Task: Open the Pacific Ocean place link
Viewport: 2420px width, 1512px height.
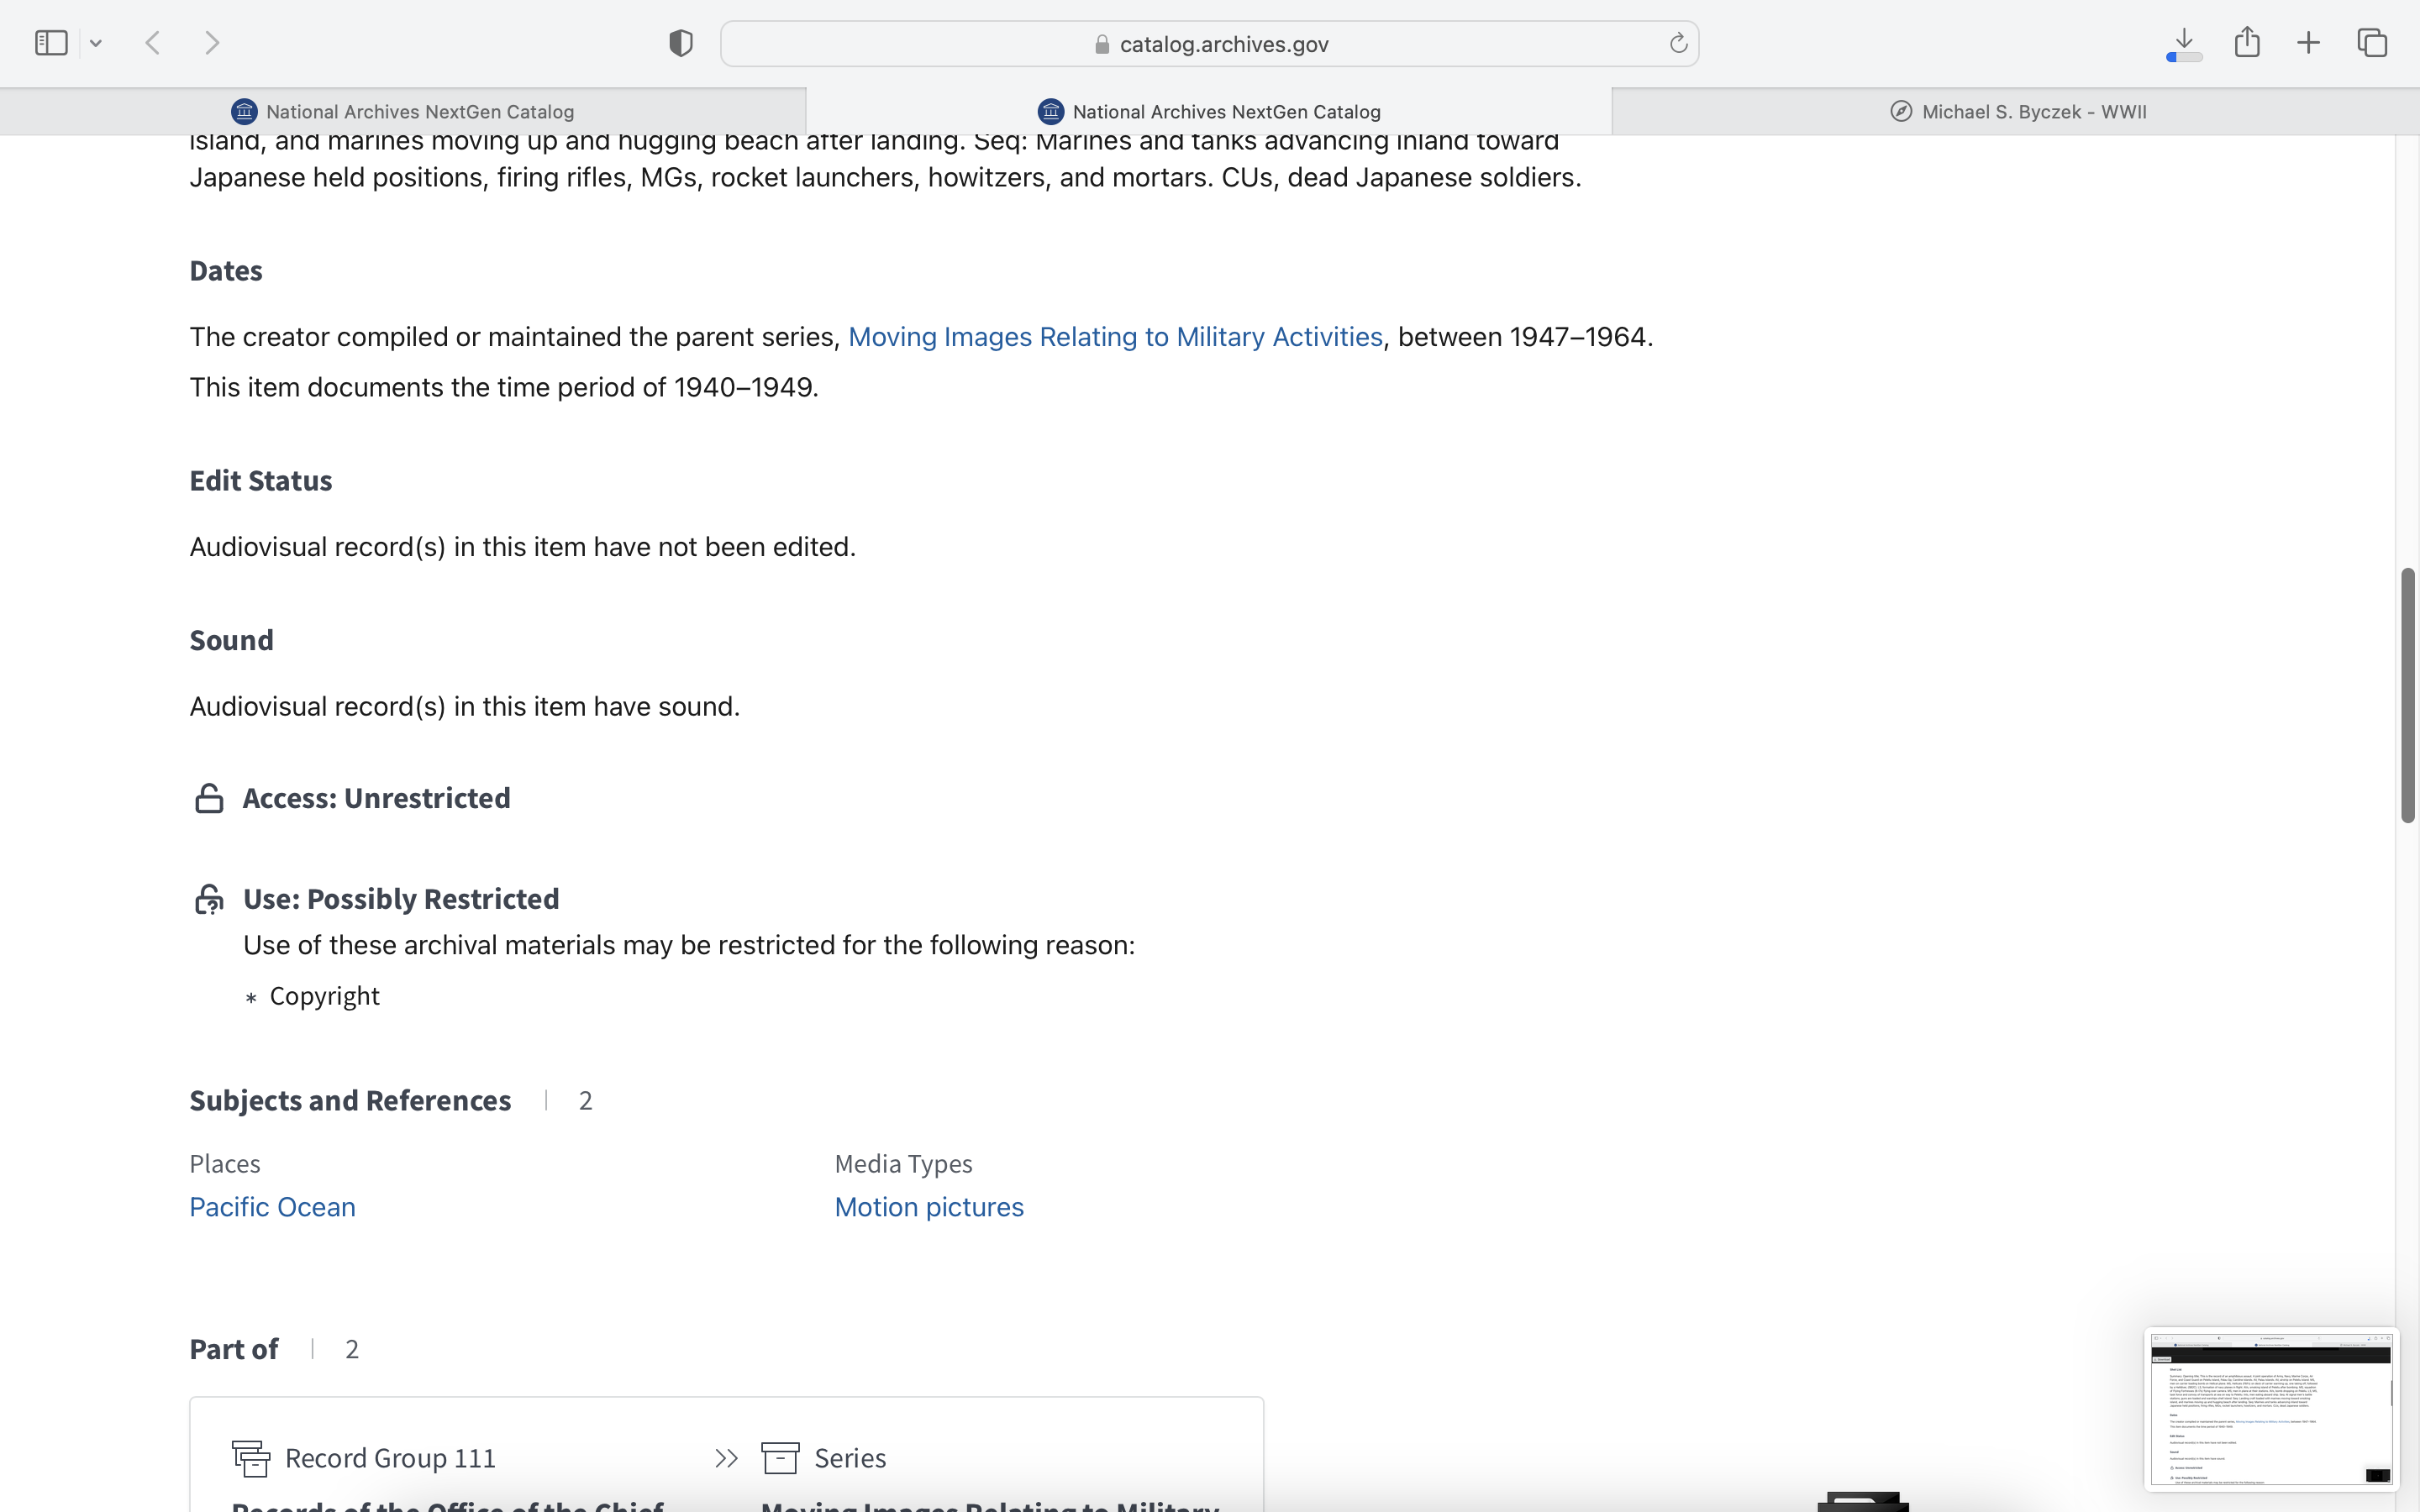Action: [272, 1207]
